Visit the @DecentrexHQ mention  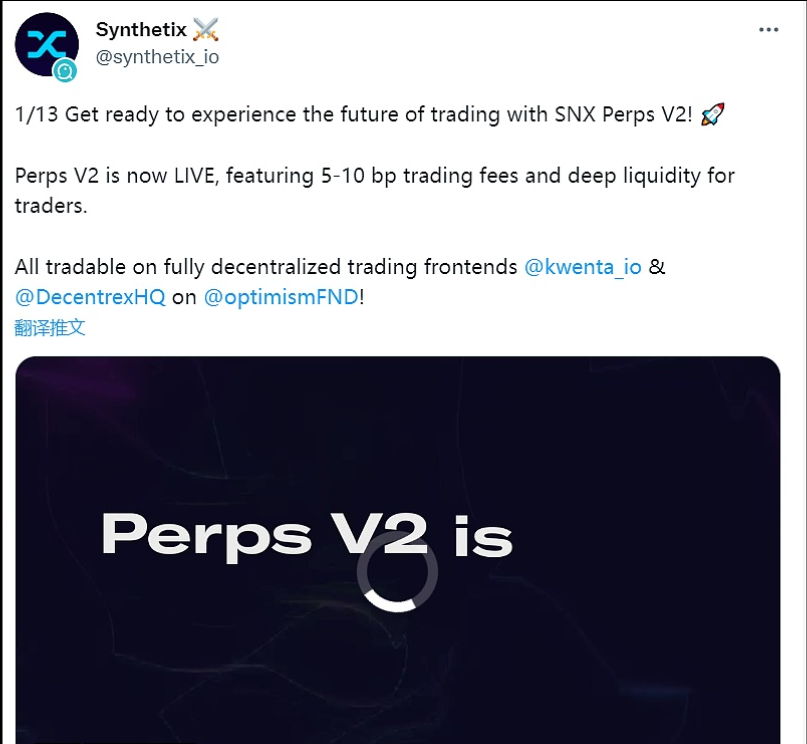pos(91,298)
